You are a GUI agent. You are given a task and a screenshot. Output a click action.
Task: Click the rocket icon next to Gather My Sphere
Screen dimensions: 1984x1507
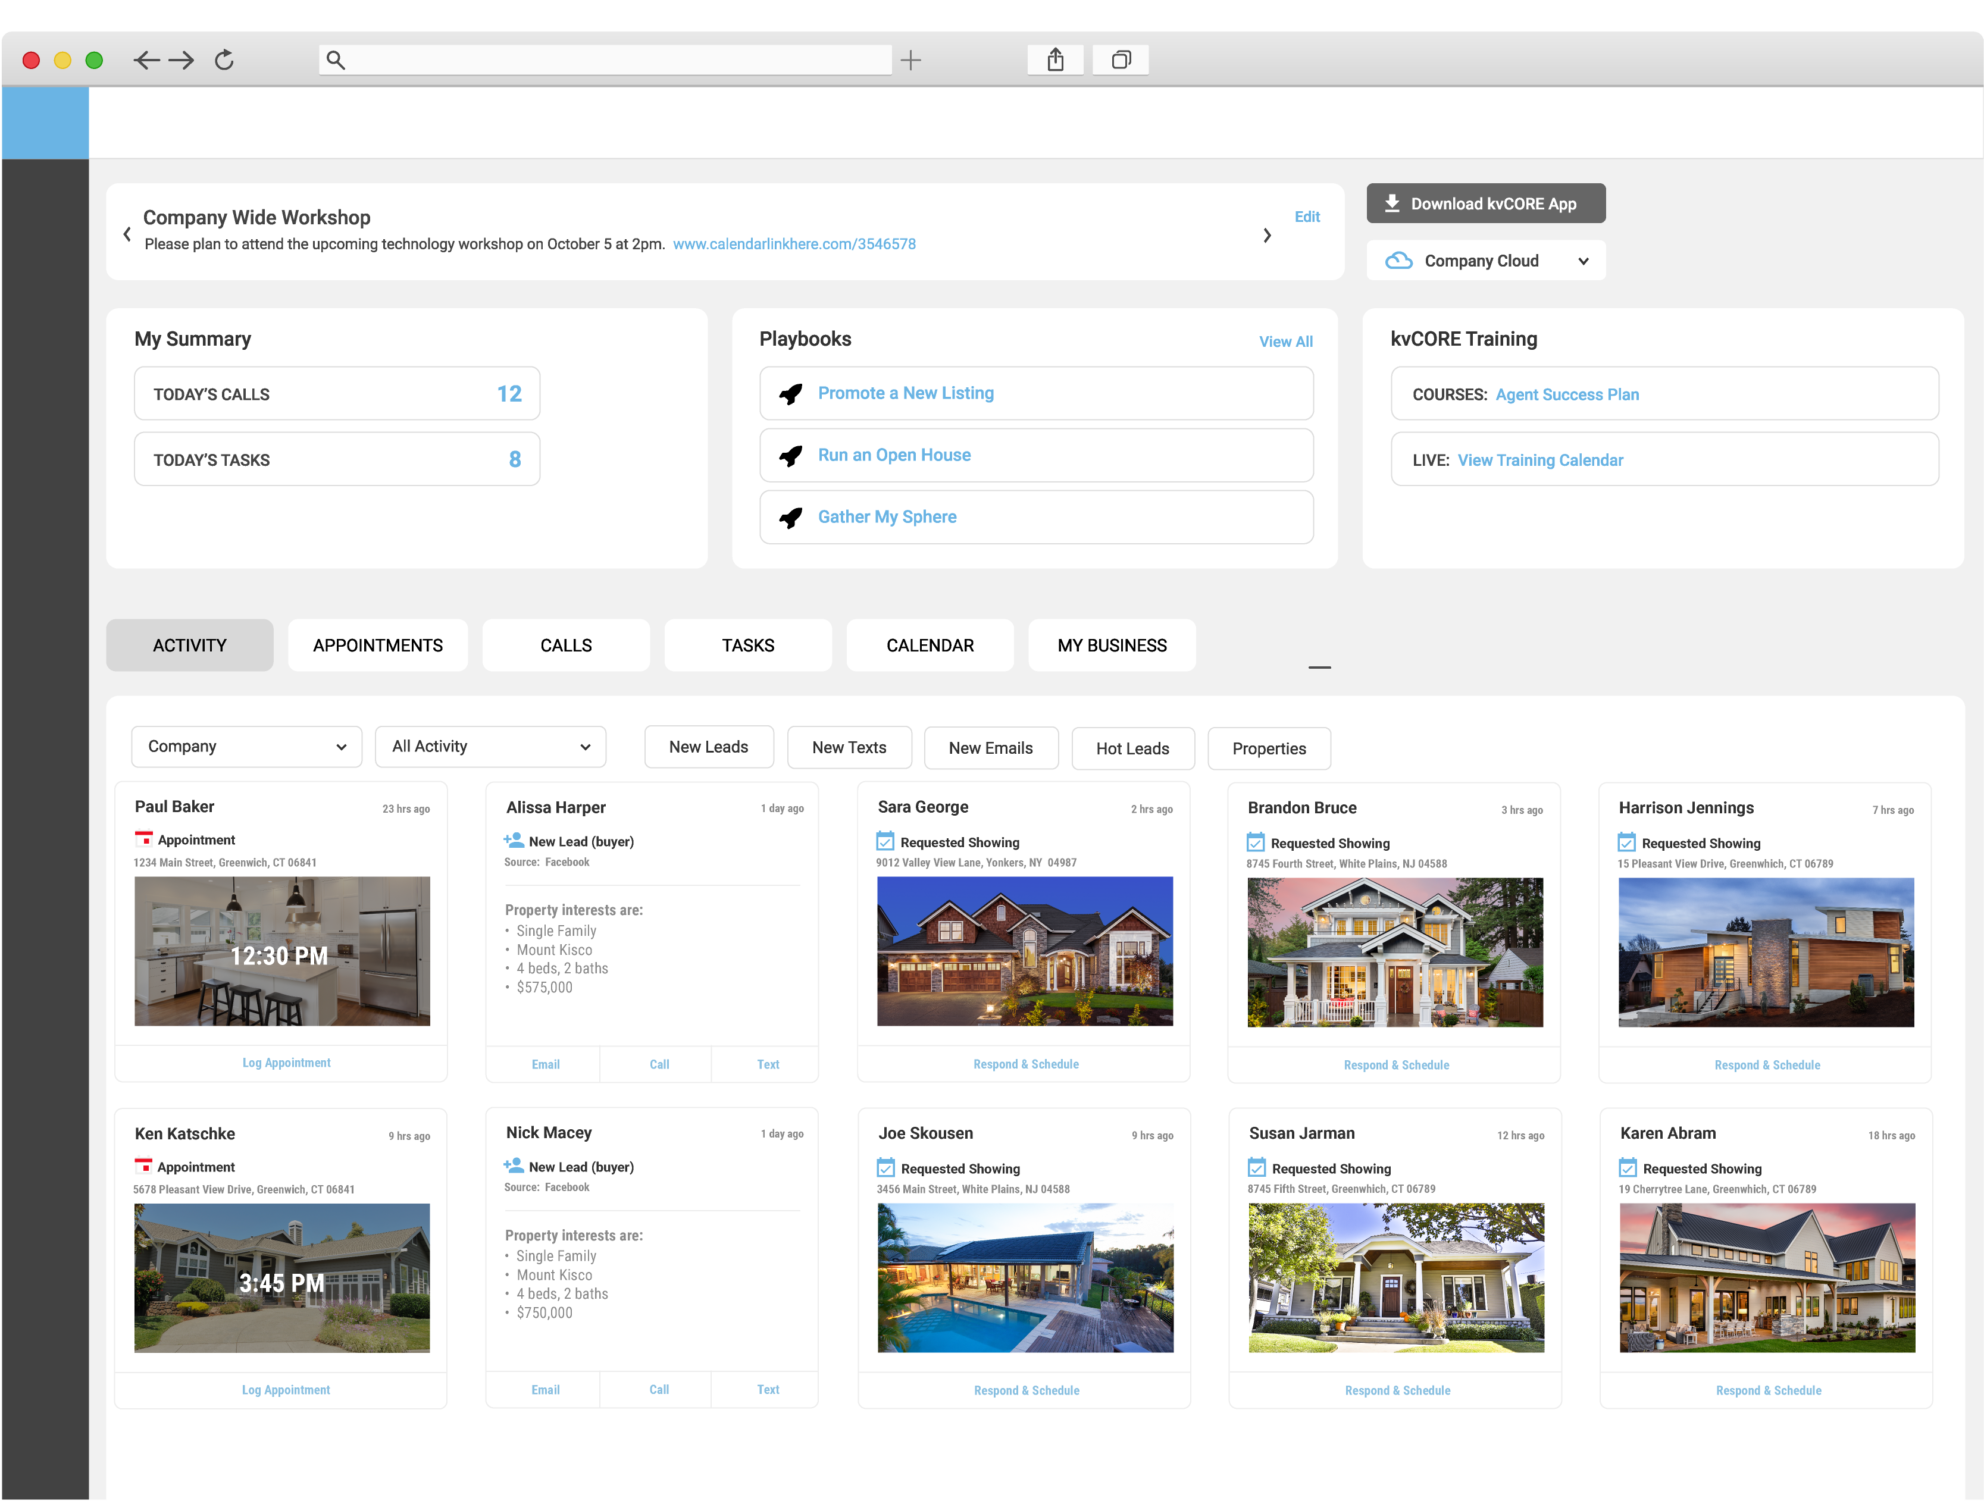pos(791,517)
